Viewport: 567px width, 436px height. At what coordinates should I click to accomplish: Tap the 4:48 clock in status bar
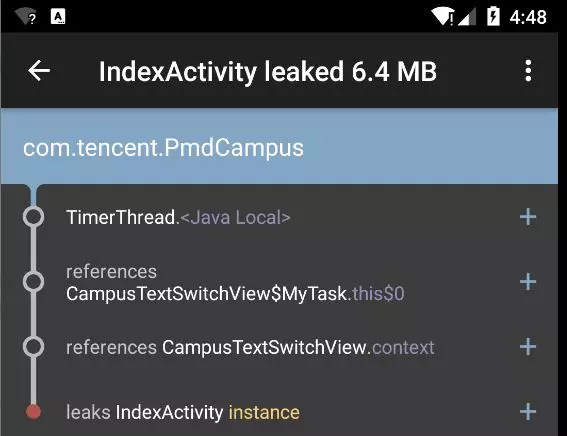(x=528, y=17)
